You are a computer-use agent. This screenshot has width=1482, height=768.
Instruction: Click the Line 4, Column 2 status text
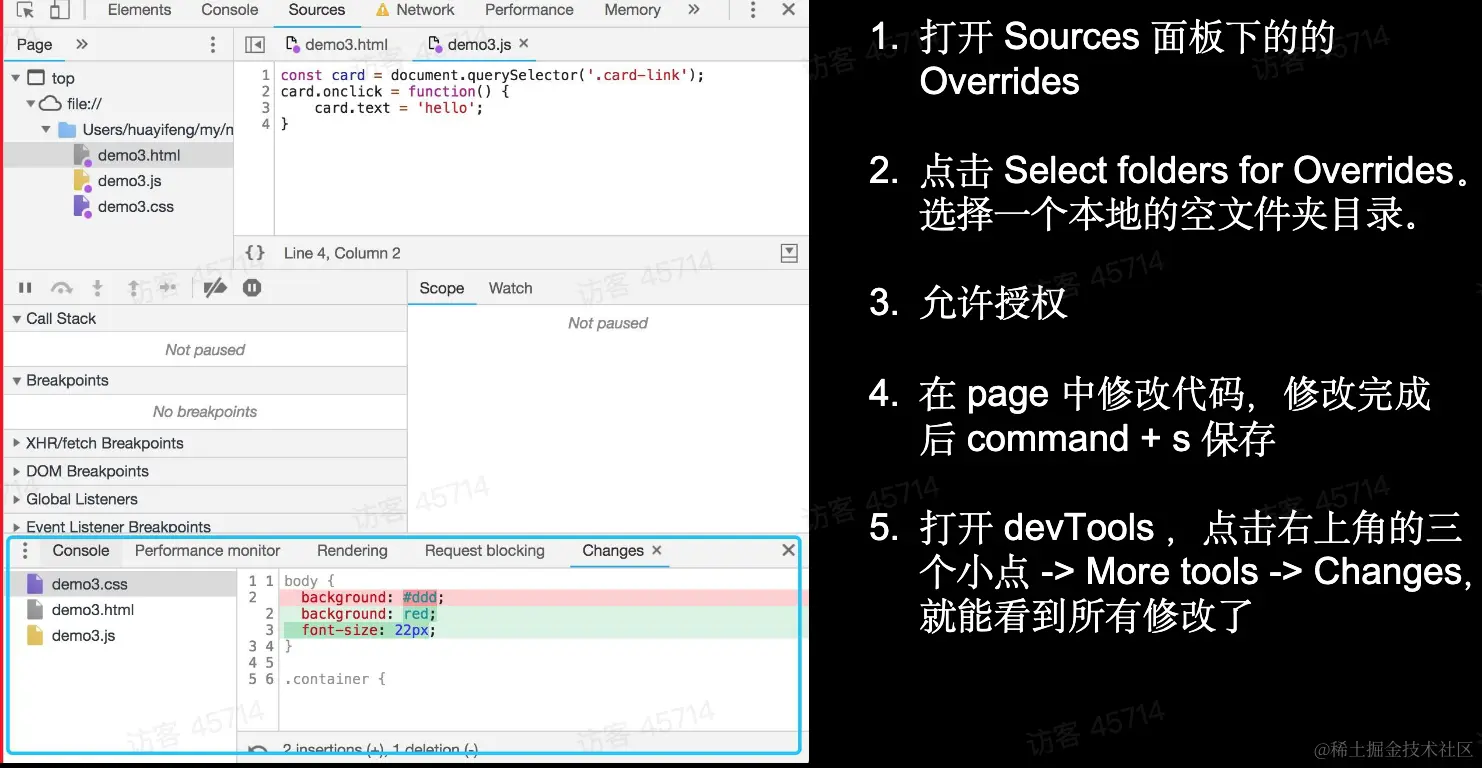coord(342,253)
